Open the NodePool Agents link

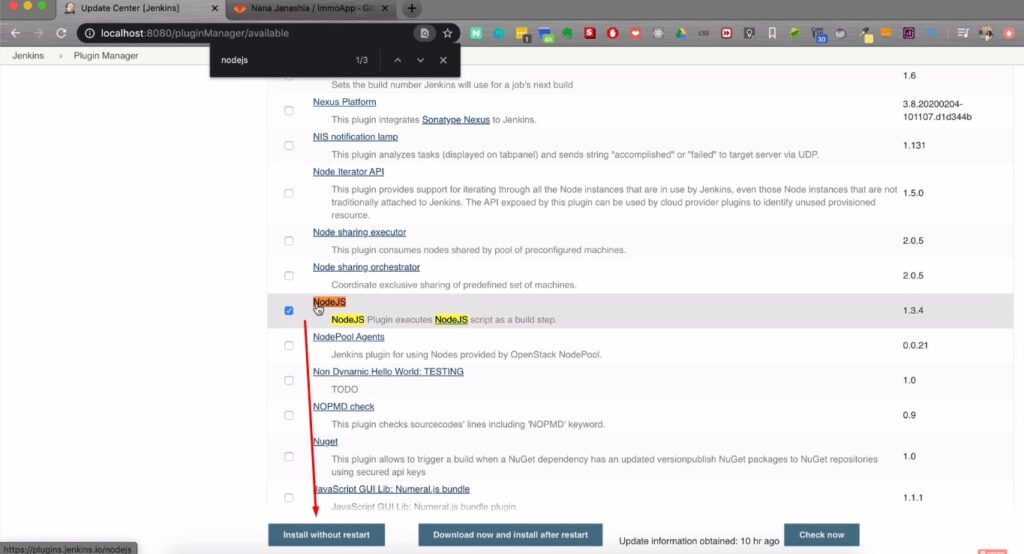[x=348, y=336]
